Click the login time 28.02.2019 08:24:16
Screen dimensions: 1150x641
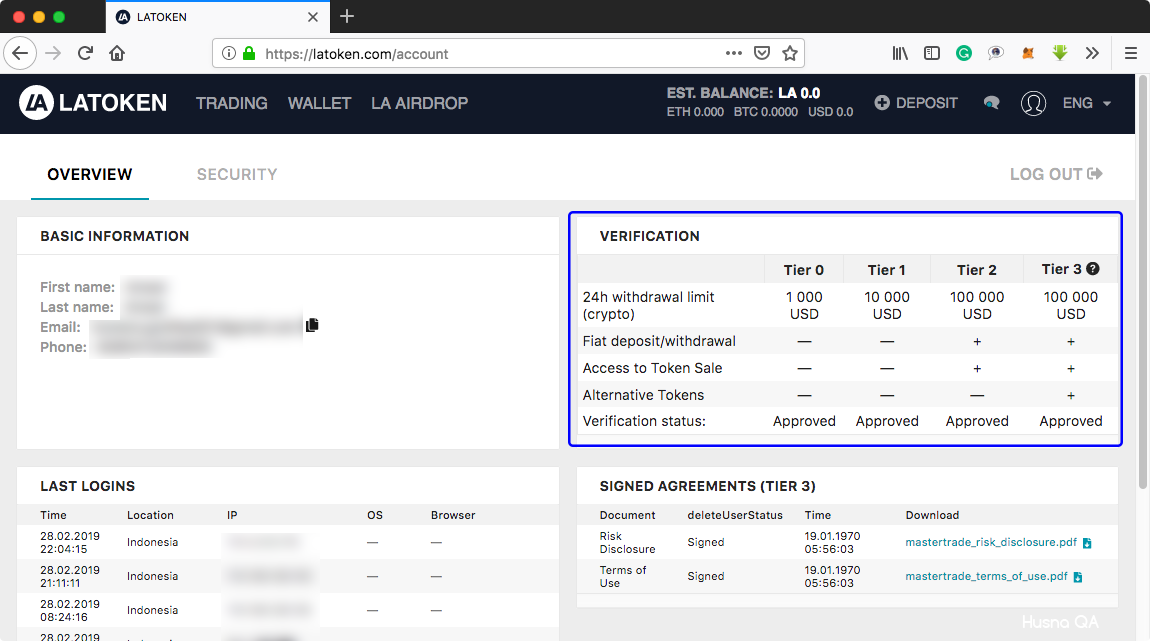tap(70, 610)
